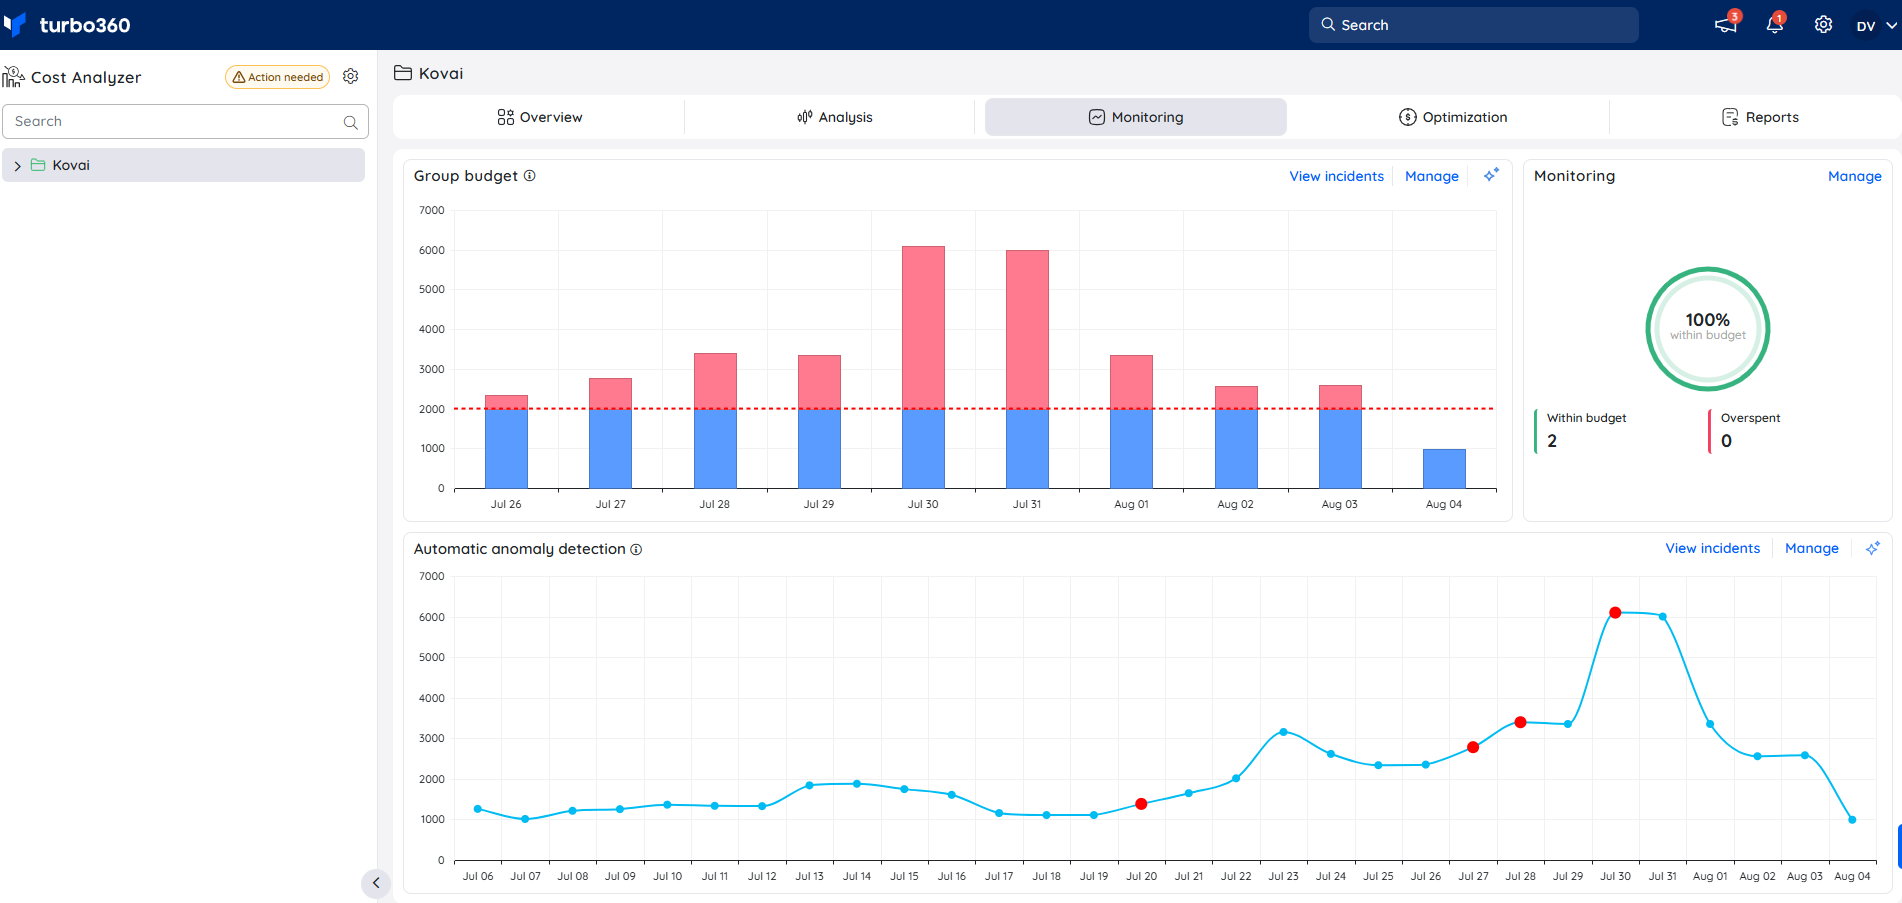Click the anomaly detection info icon
Viewport: 1902px width, 903px height.
636,549
